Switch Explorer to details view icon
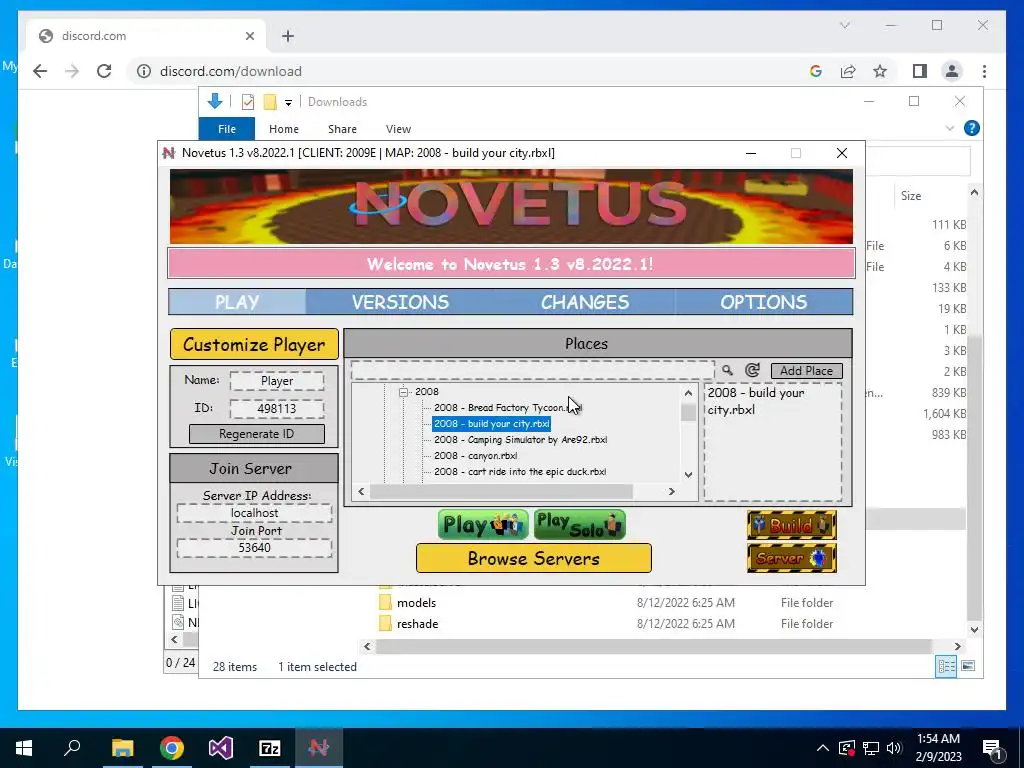 pos(946,666)
